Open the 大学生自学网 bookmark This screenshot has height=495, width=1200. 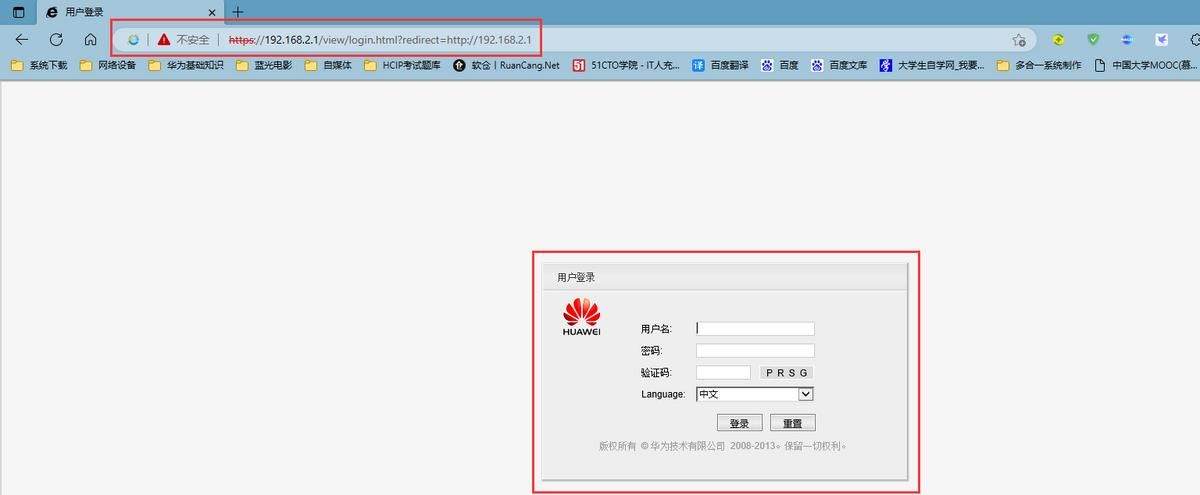(x=932, y=65)
